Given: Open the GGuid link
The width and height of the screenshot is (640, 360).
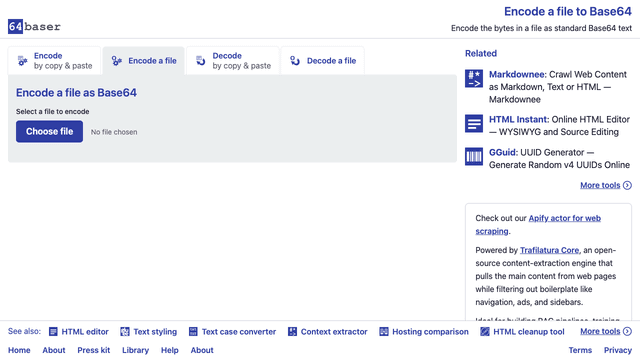Looking at the screenshot, I should pyautogui.click(x=503, y=152).
